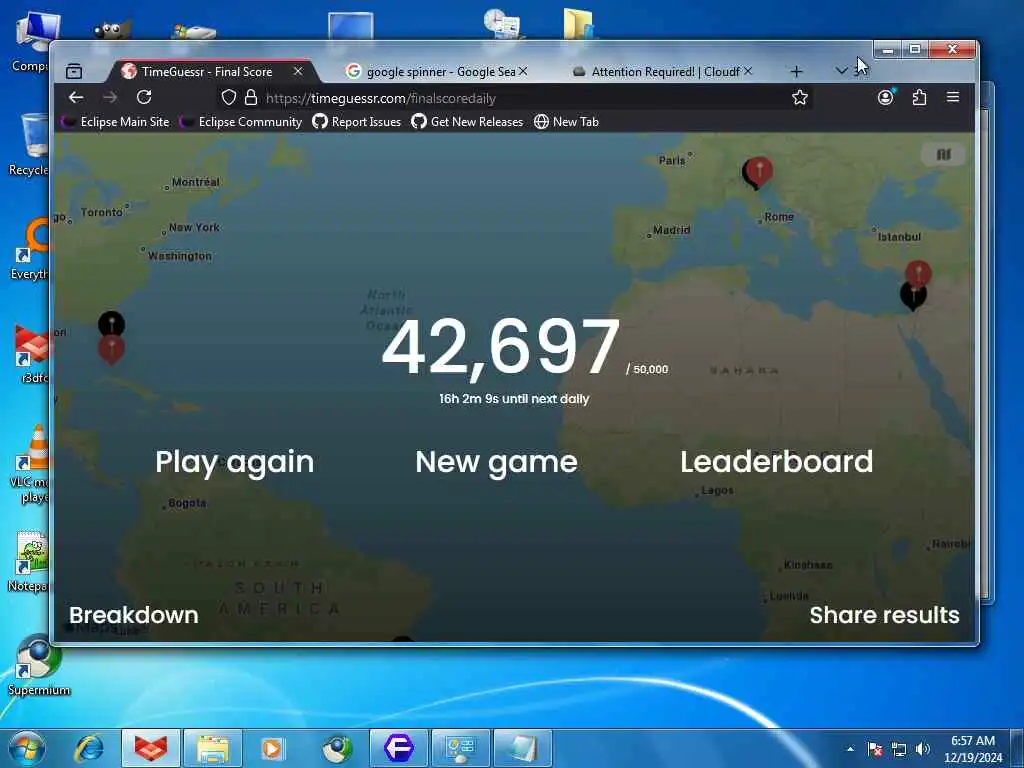Launch Internet Explorer from the taskbar
The width and height of the screenshot is (1024, 768).
(x=89, y=748)
